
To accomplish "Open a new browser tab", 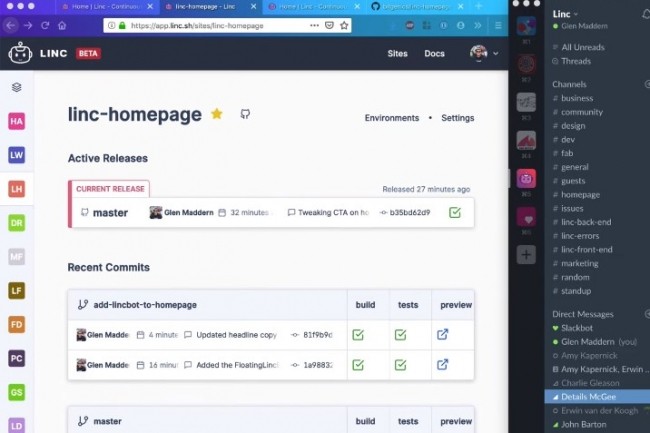I will pos(479,7).
